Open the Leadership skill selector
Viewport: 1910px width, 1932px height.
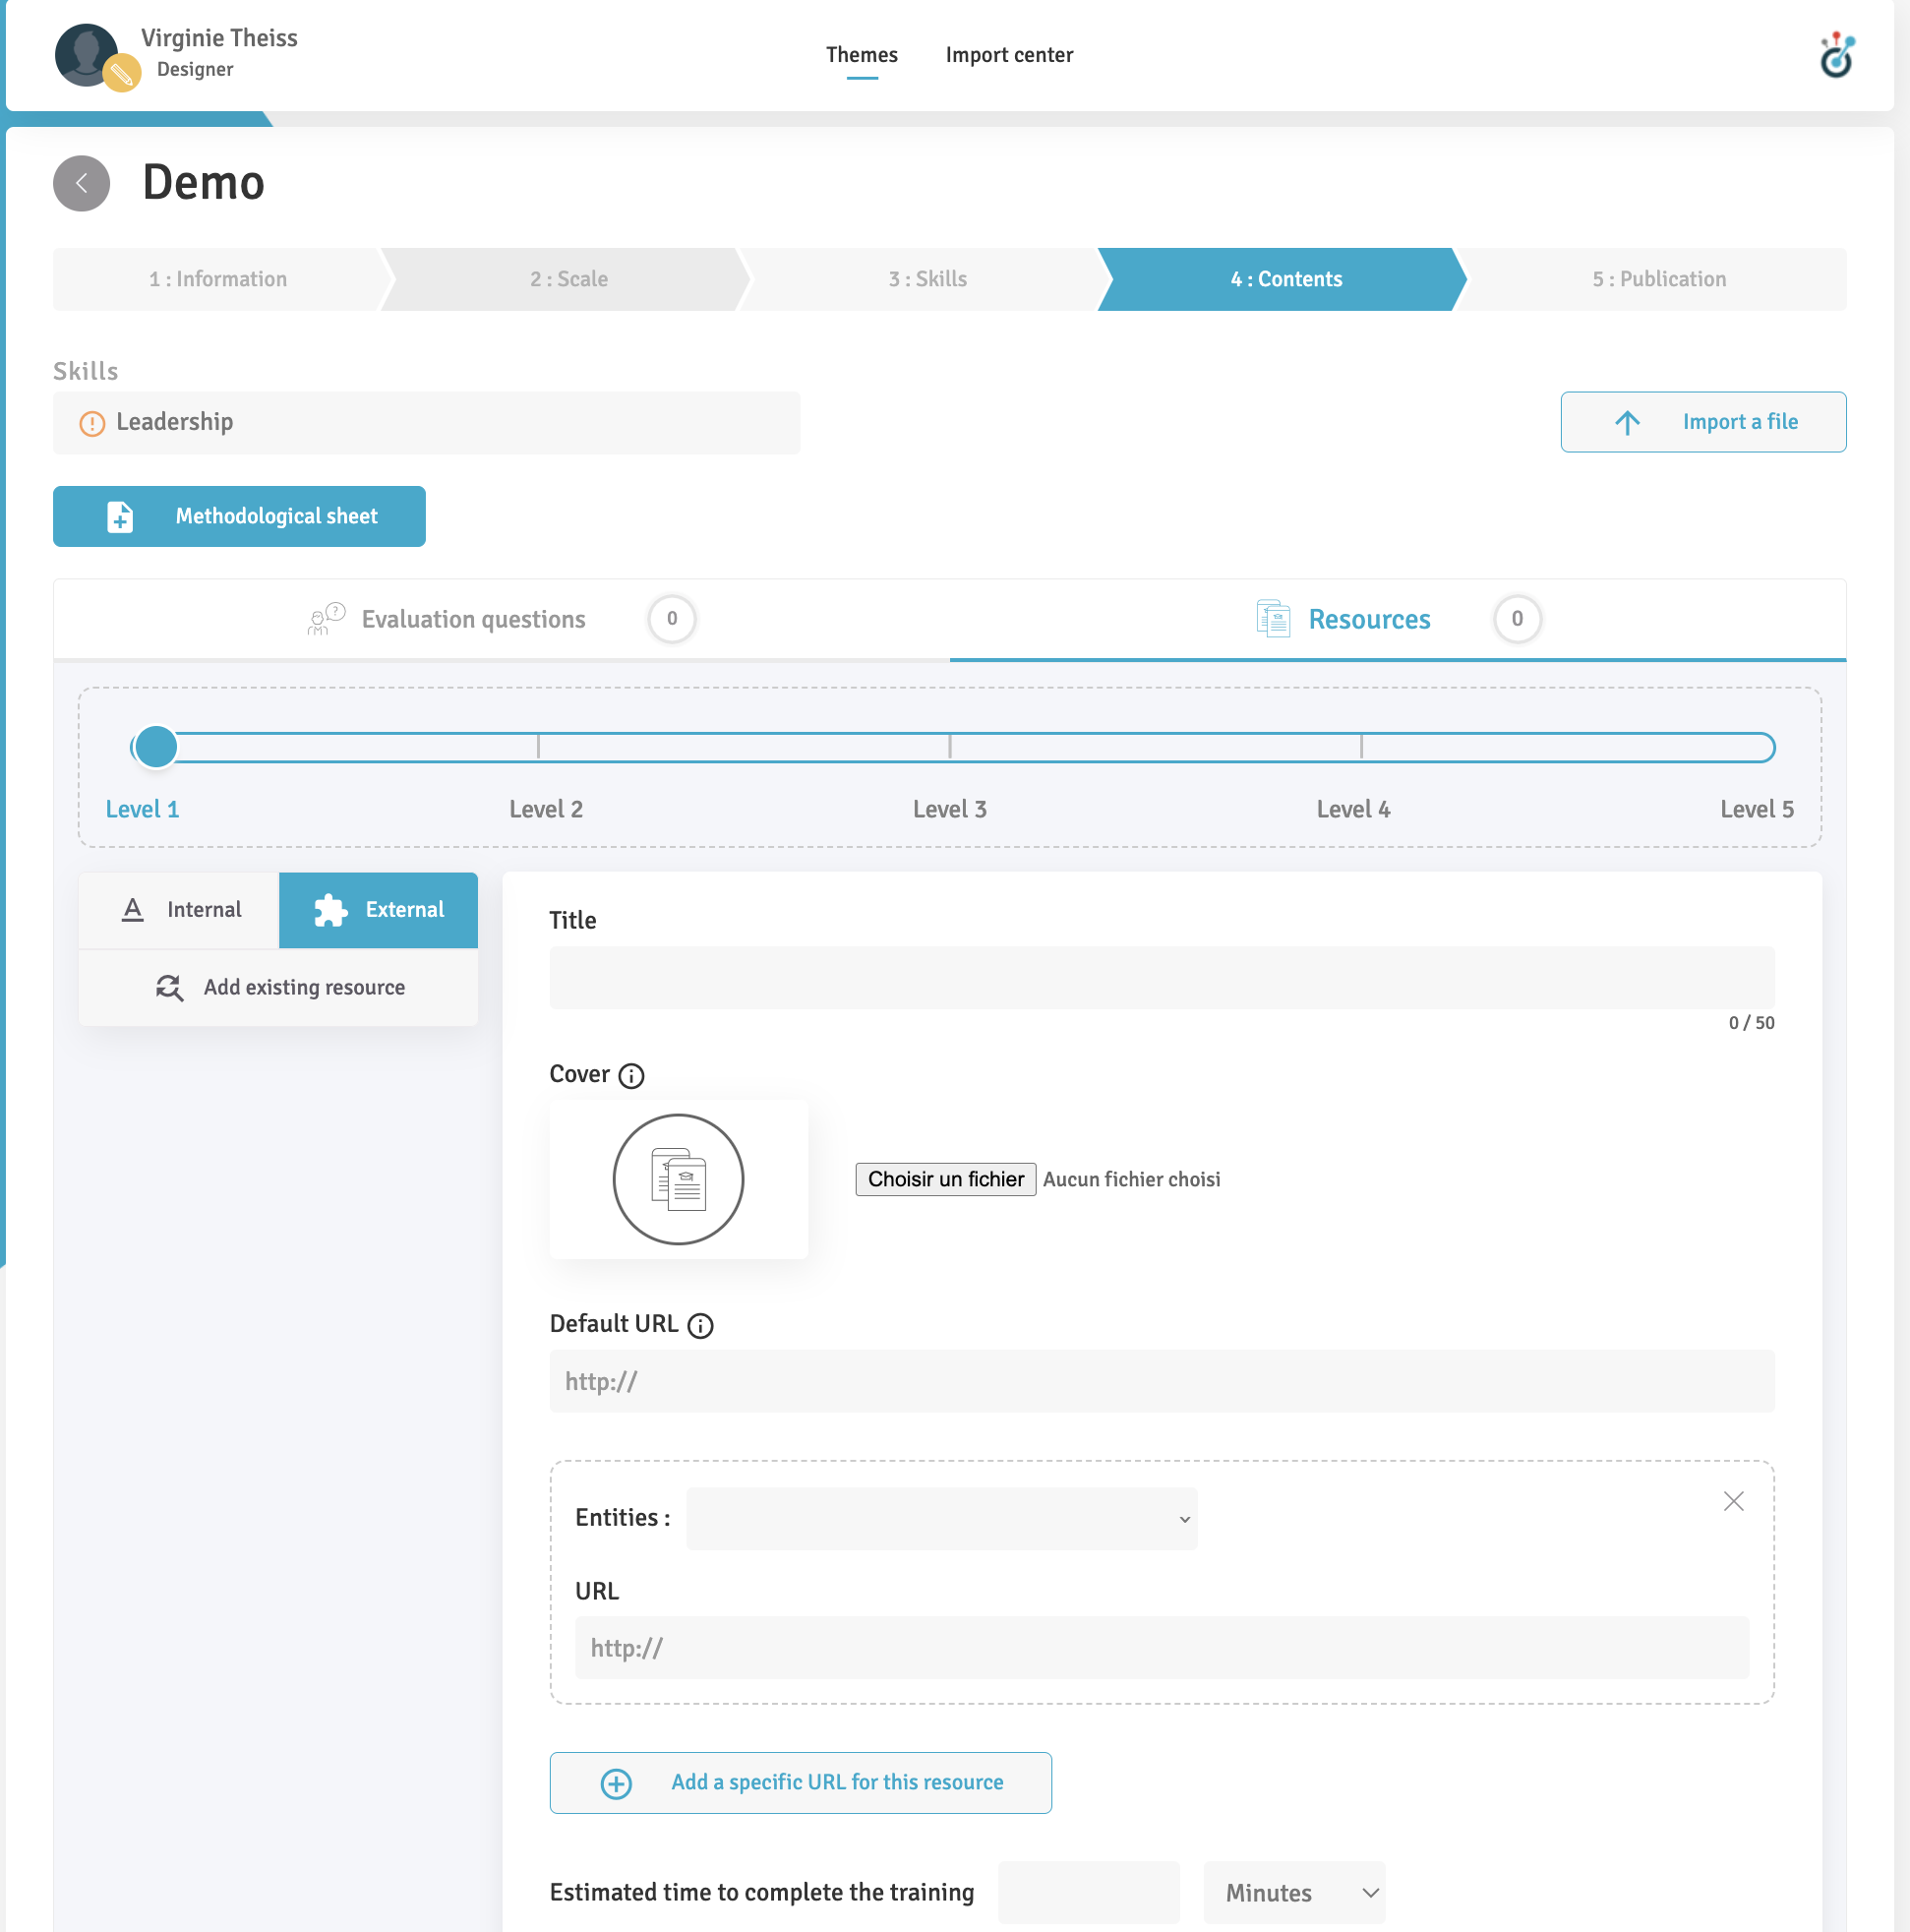427,423
